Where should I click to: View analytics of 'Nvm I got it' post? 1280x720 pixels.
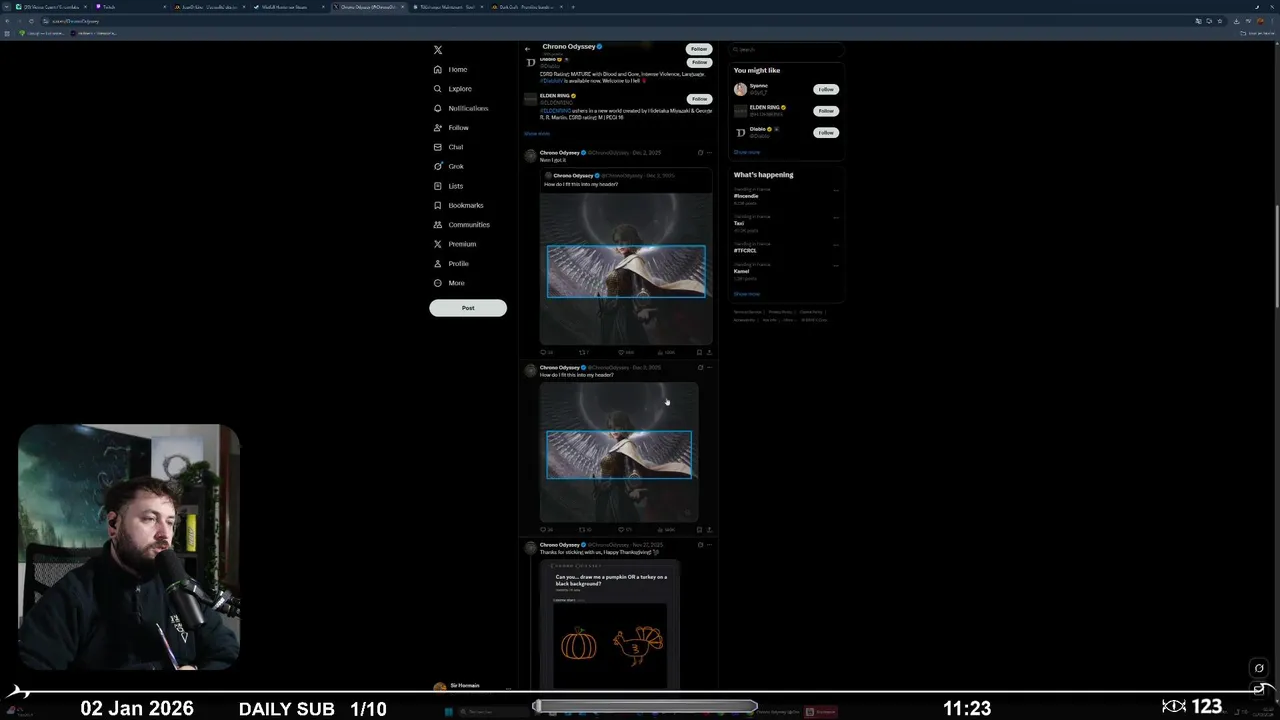tap(667, 352)
